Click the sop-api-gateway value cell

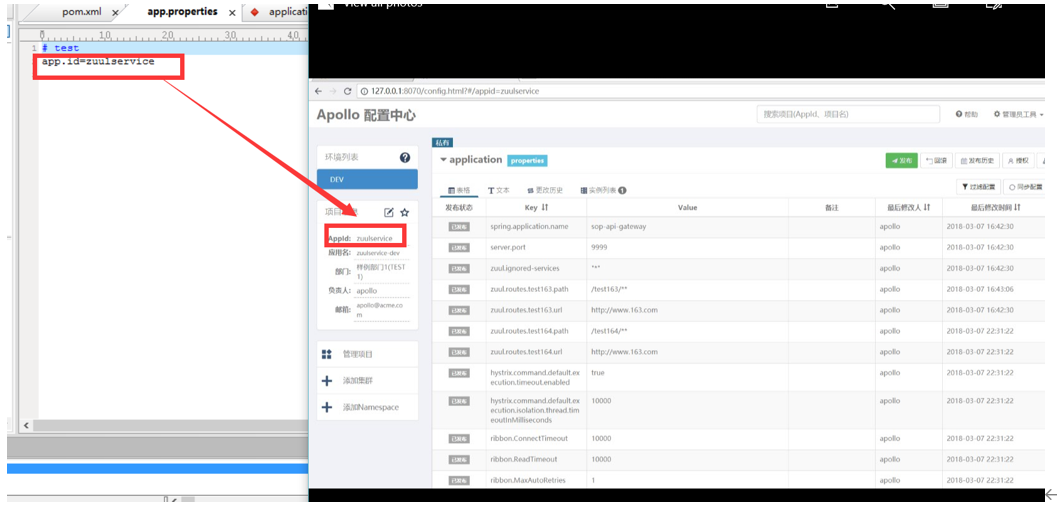click(688, 227)
